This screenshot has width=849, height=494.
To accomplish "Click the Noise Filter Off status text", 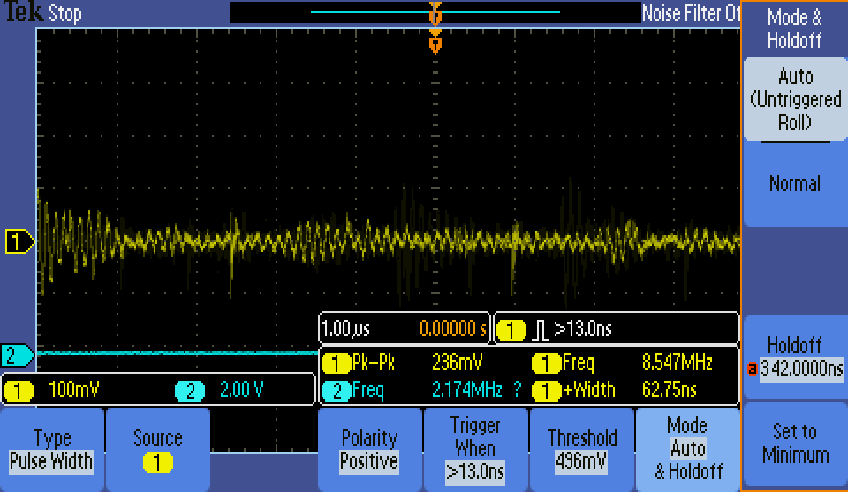I will pos(690,12).
